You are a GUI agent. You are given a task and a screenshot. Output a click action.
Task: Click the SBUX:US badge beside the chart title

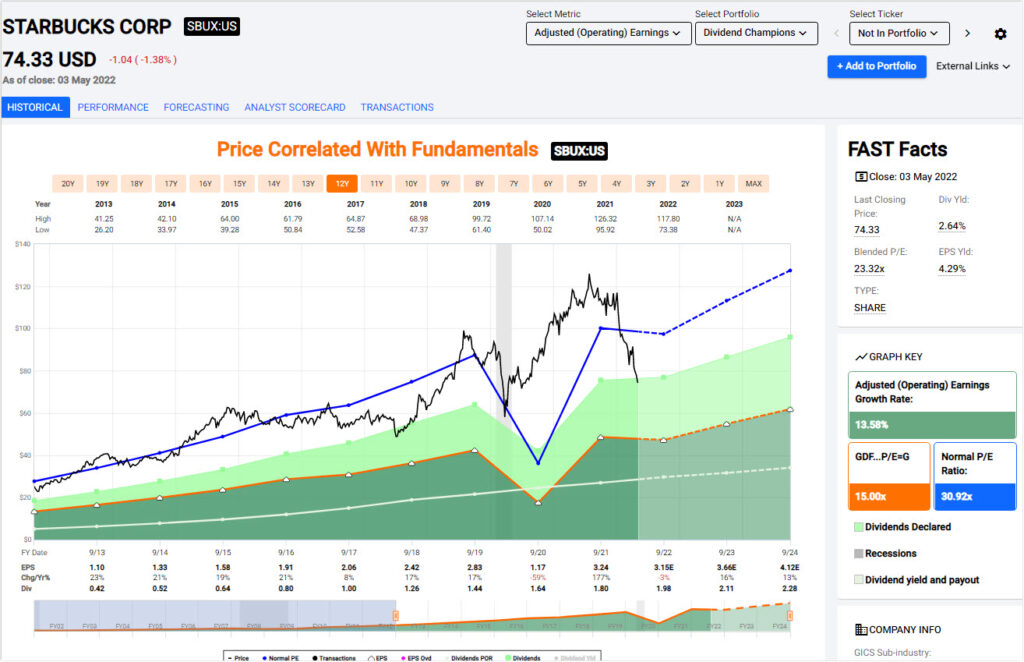pos(580,149)
